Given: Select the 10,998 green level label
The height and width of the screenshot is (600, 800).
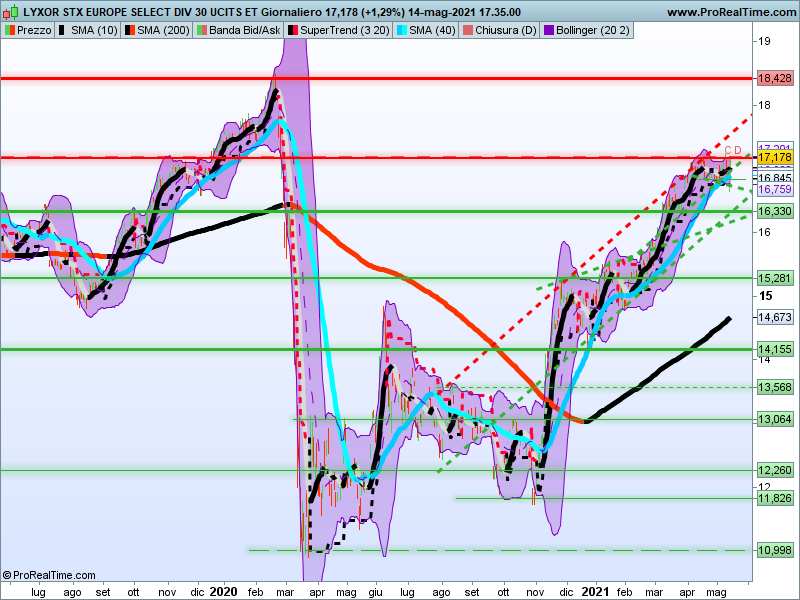Looking at the screenshot, I should pos(775,551).
